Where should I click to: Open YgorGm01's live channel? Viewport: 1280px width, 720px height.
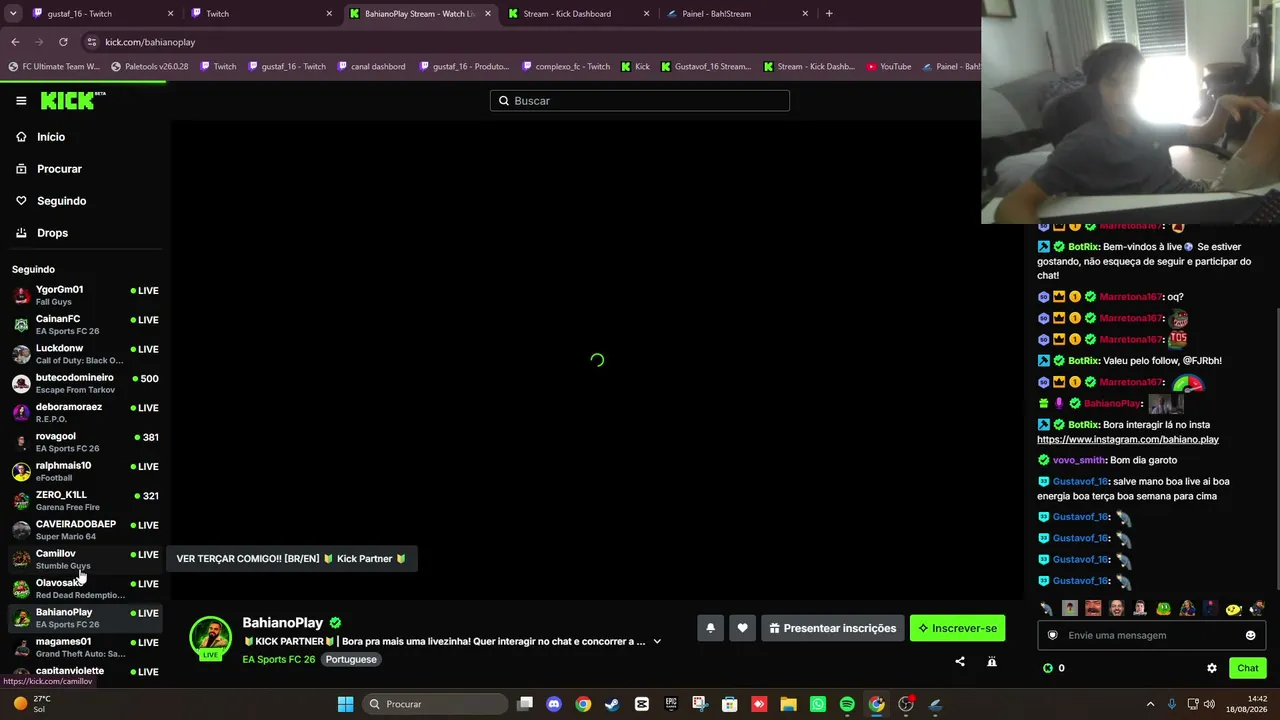85,295
